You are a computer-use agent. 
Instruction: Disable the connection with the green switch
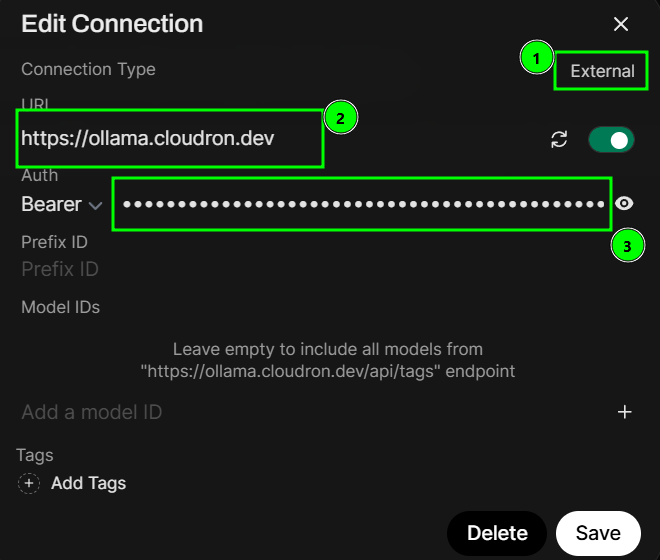611,140
